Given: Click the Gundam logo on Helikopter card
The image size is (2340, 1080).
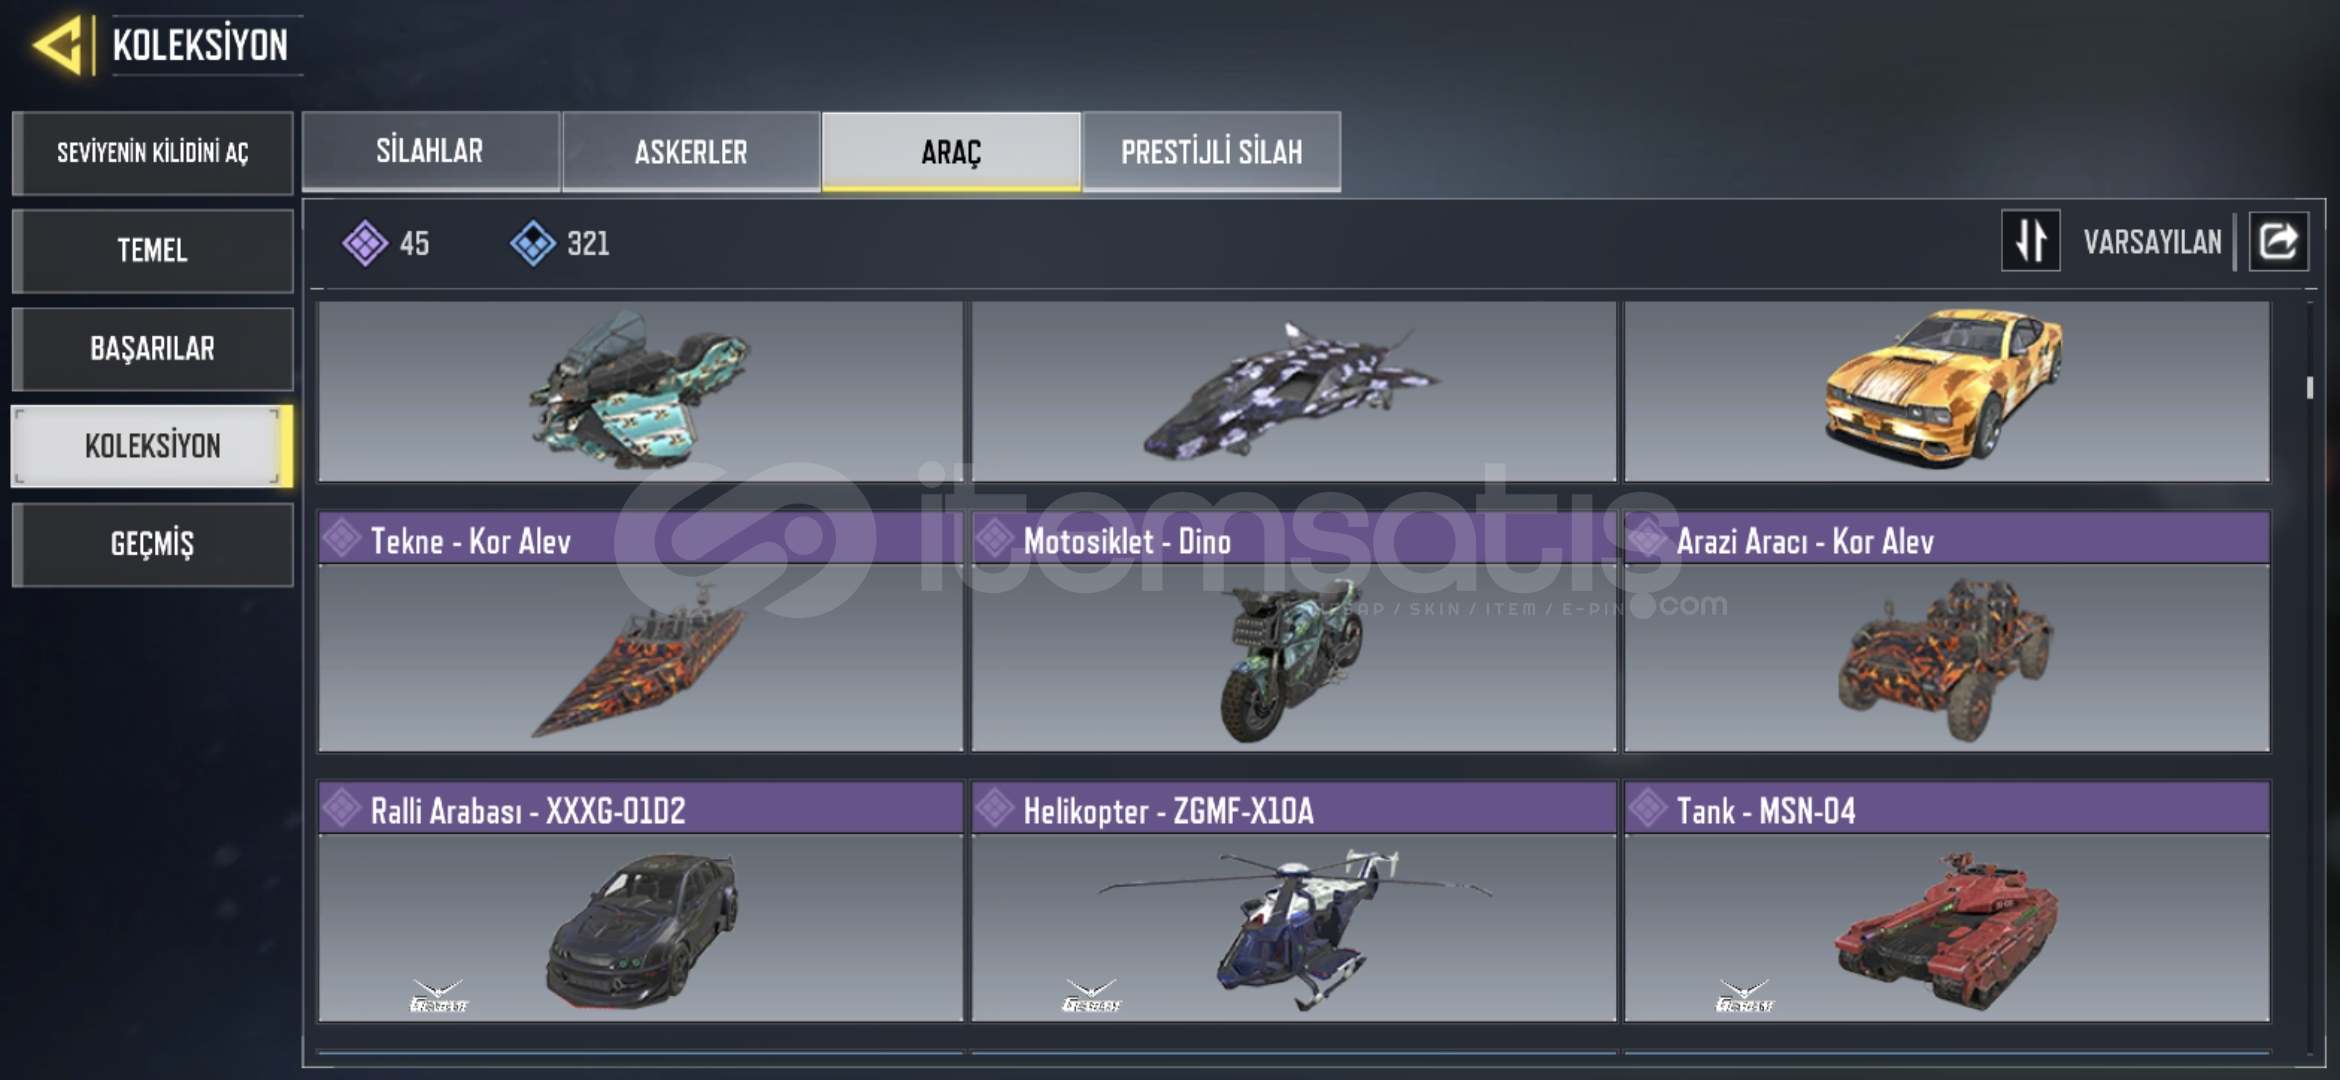Looking at the screenshot, I should [x=1091, y=996].
